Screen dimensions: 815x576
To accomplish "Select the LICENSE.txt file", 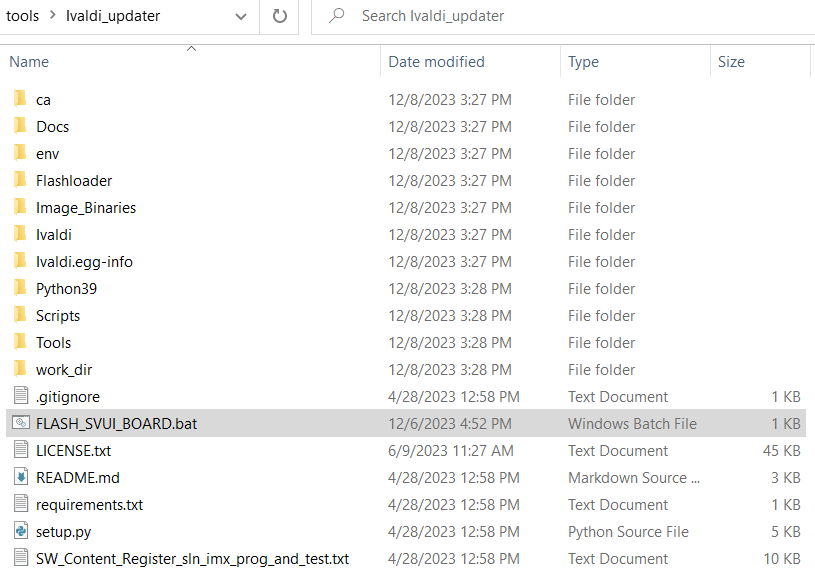I will point(73,451).
